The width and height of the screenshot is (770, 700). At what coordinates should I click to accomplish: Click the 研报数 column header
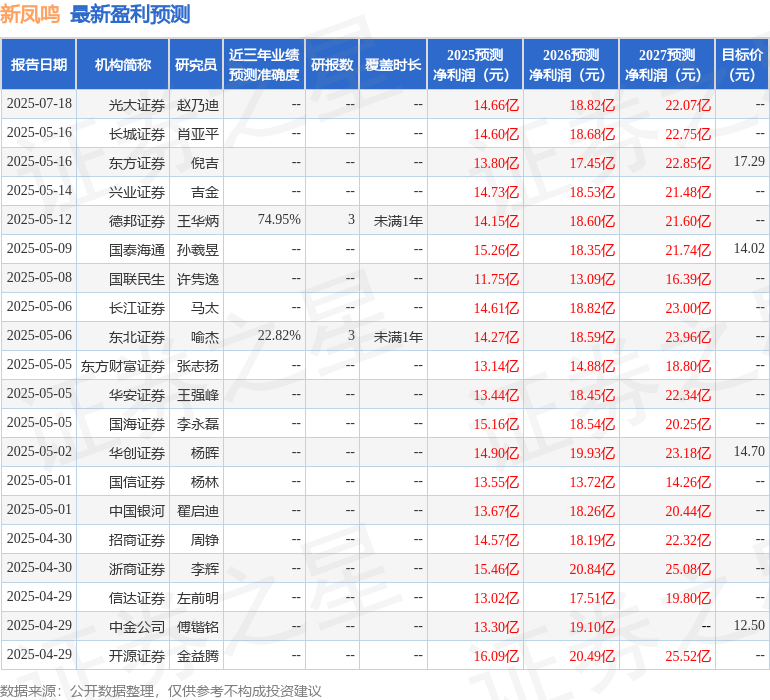(x=332, y=64)
